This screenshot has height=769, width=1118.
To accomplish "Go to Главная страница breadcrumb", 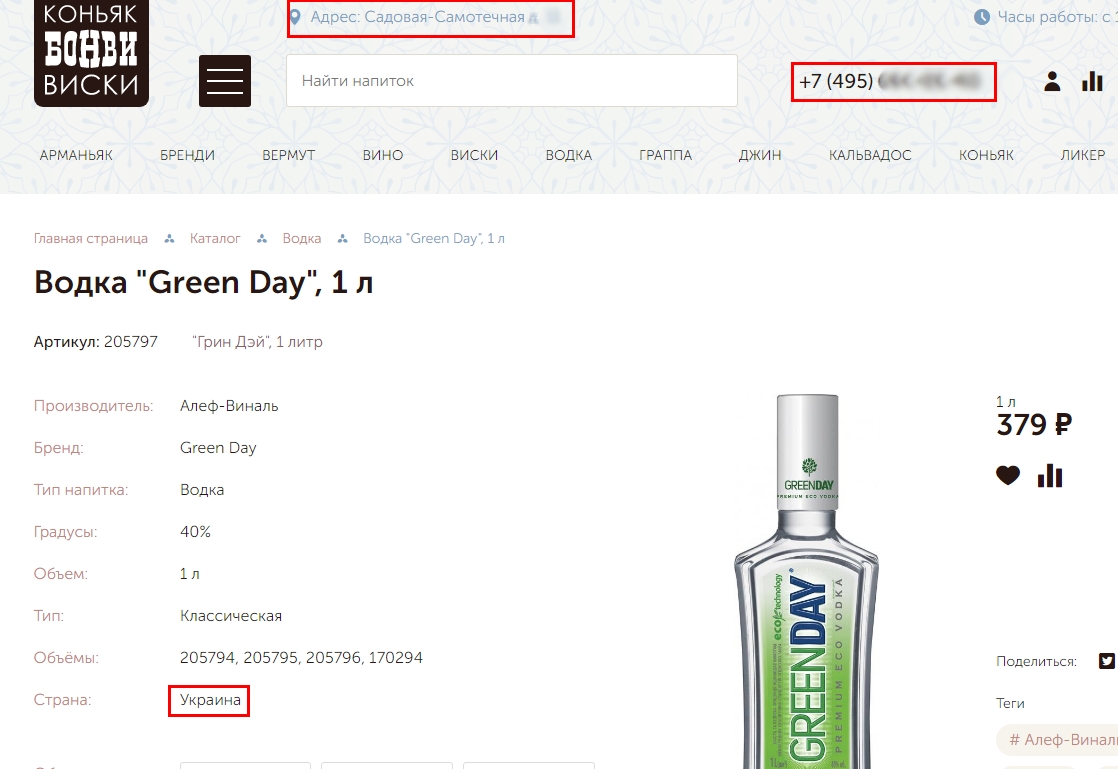I will [91, 239].
